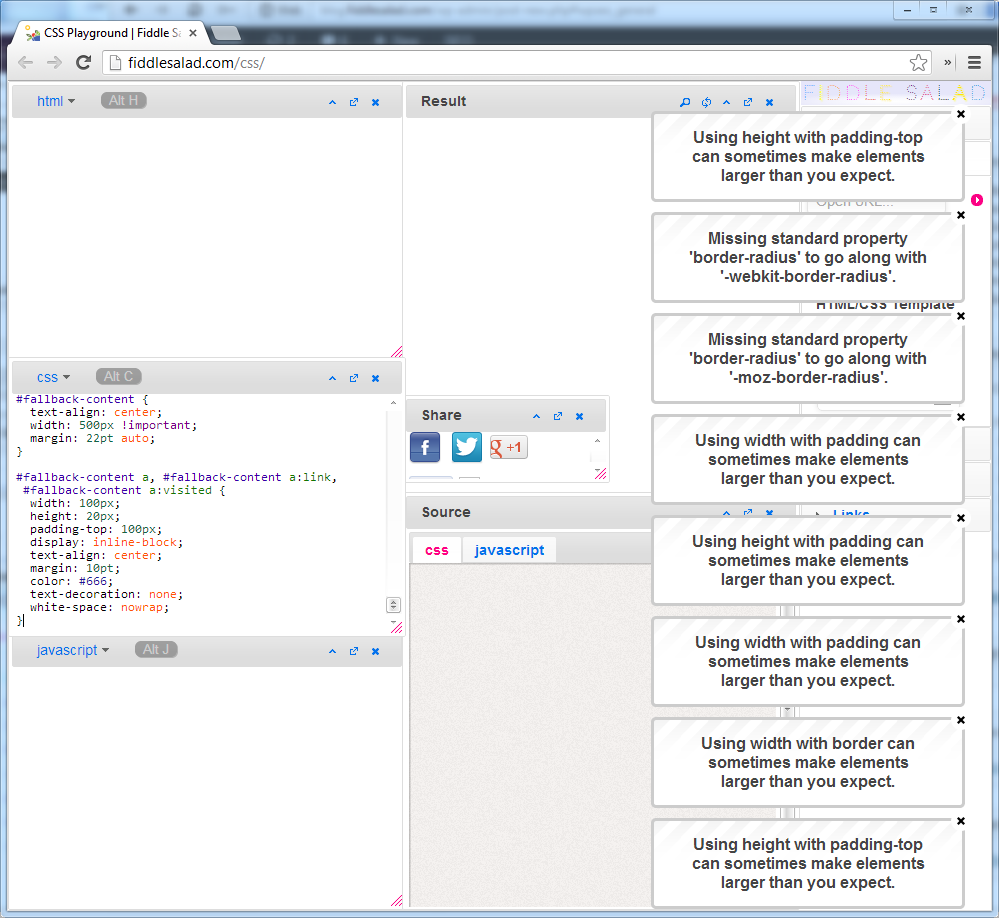Screen dimensions: 999x918
Task: Click the 'text-decoration: none;' code line
Action: tap(106, 594)
